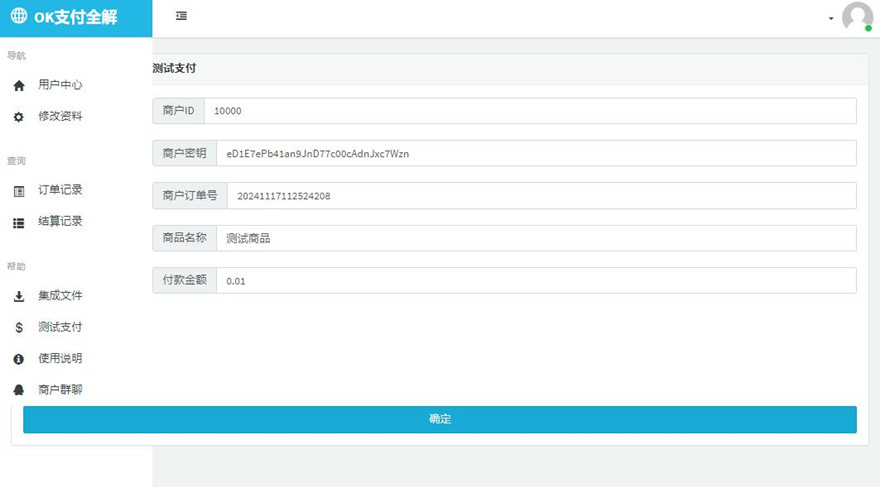Click the 导航 sidebar section header
This screenshot has width=880, height=487.
16,56
